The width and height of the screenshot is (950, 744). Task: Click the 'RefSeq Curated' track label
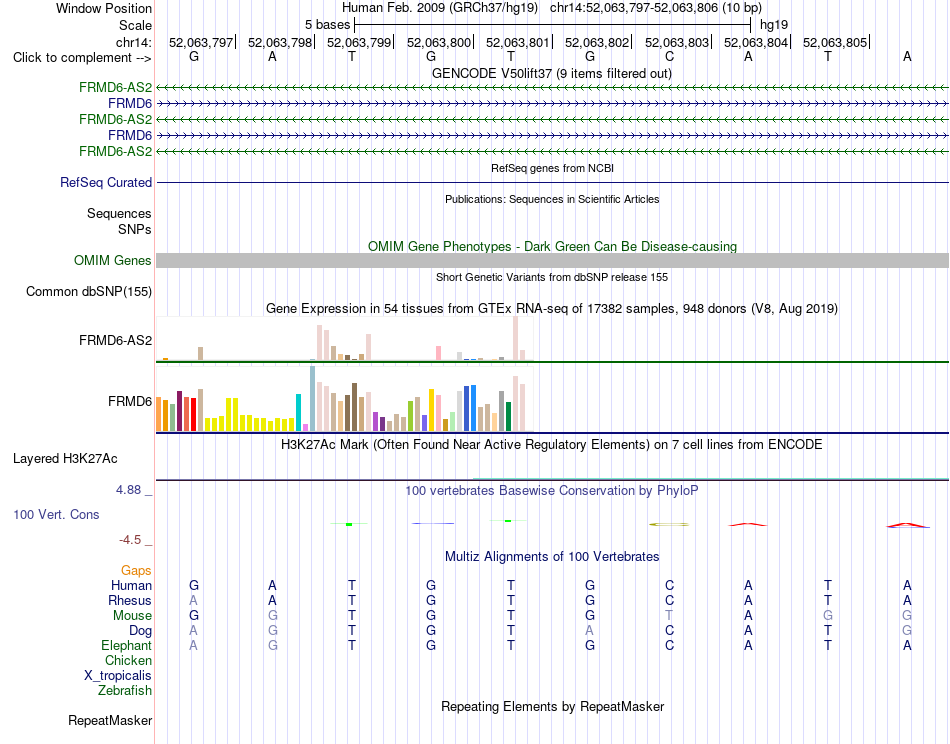pyautogui.click(x=106, y=182)
